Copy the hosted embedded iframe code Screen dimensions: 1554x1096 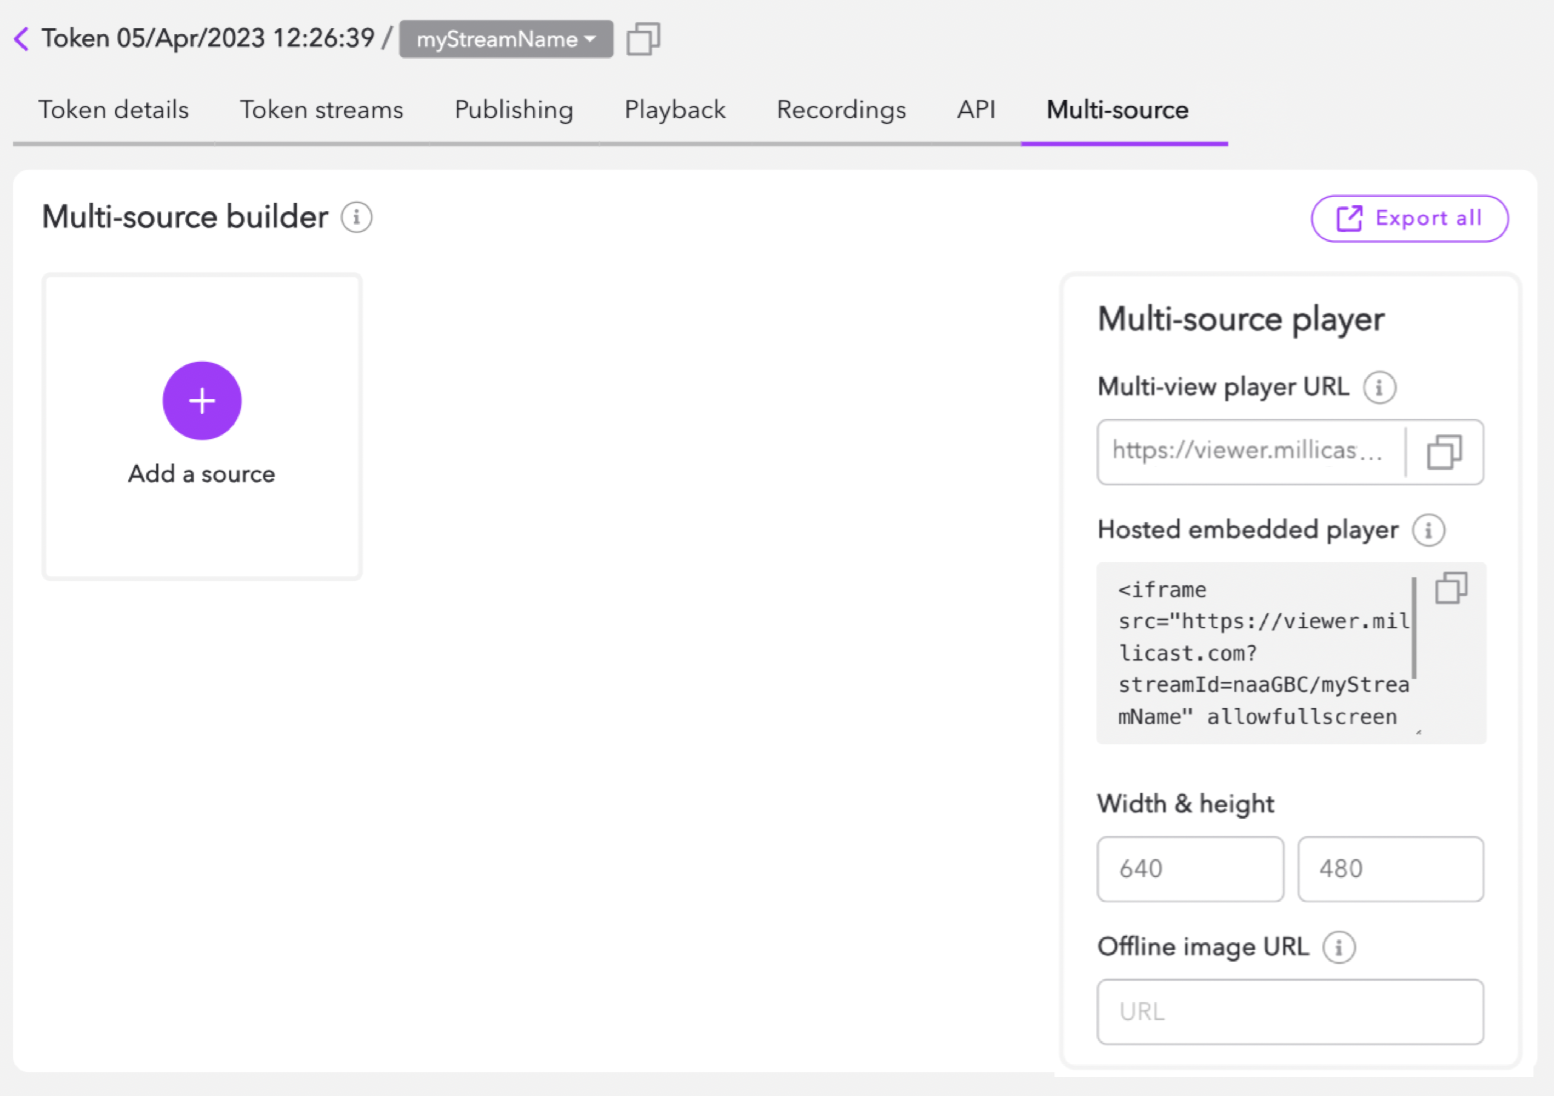tap(1450, 588)
